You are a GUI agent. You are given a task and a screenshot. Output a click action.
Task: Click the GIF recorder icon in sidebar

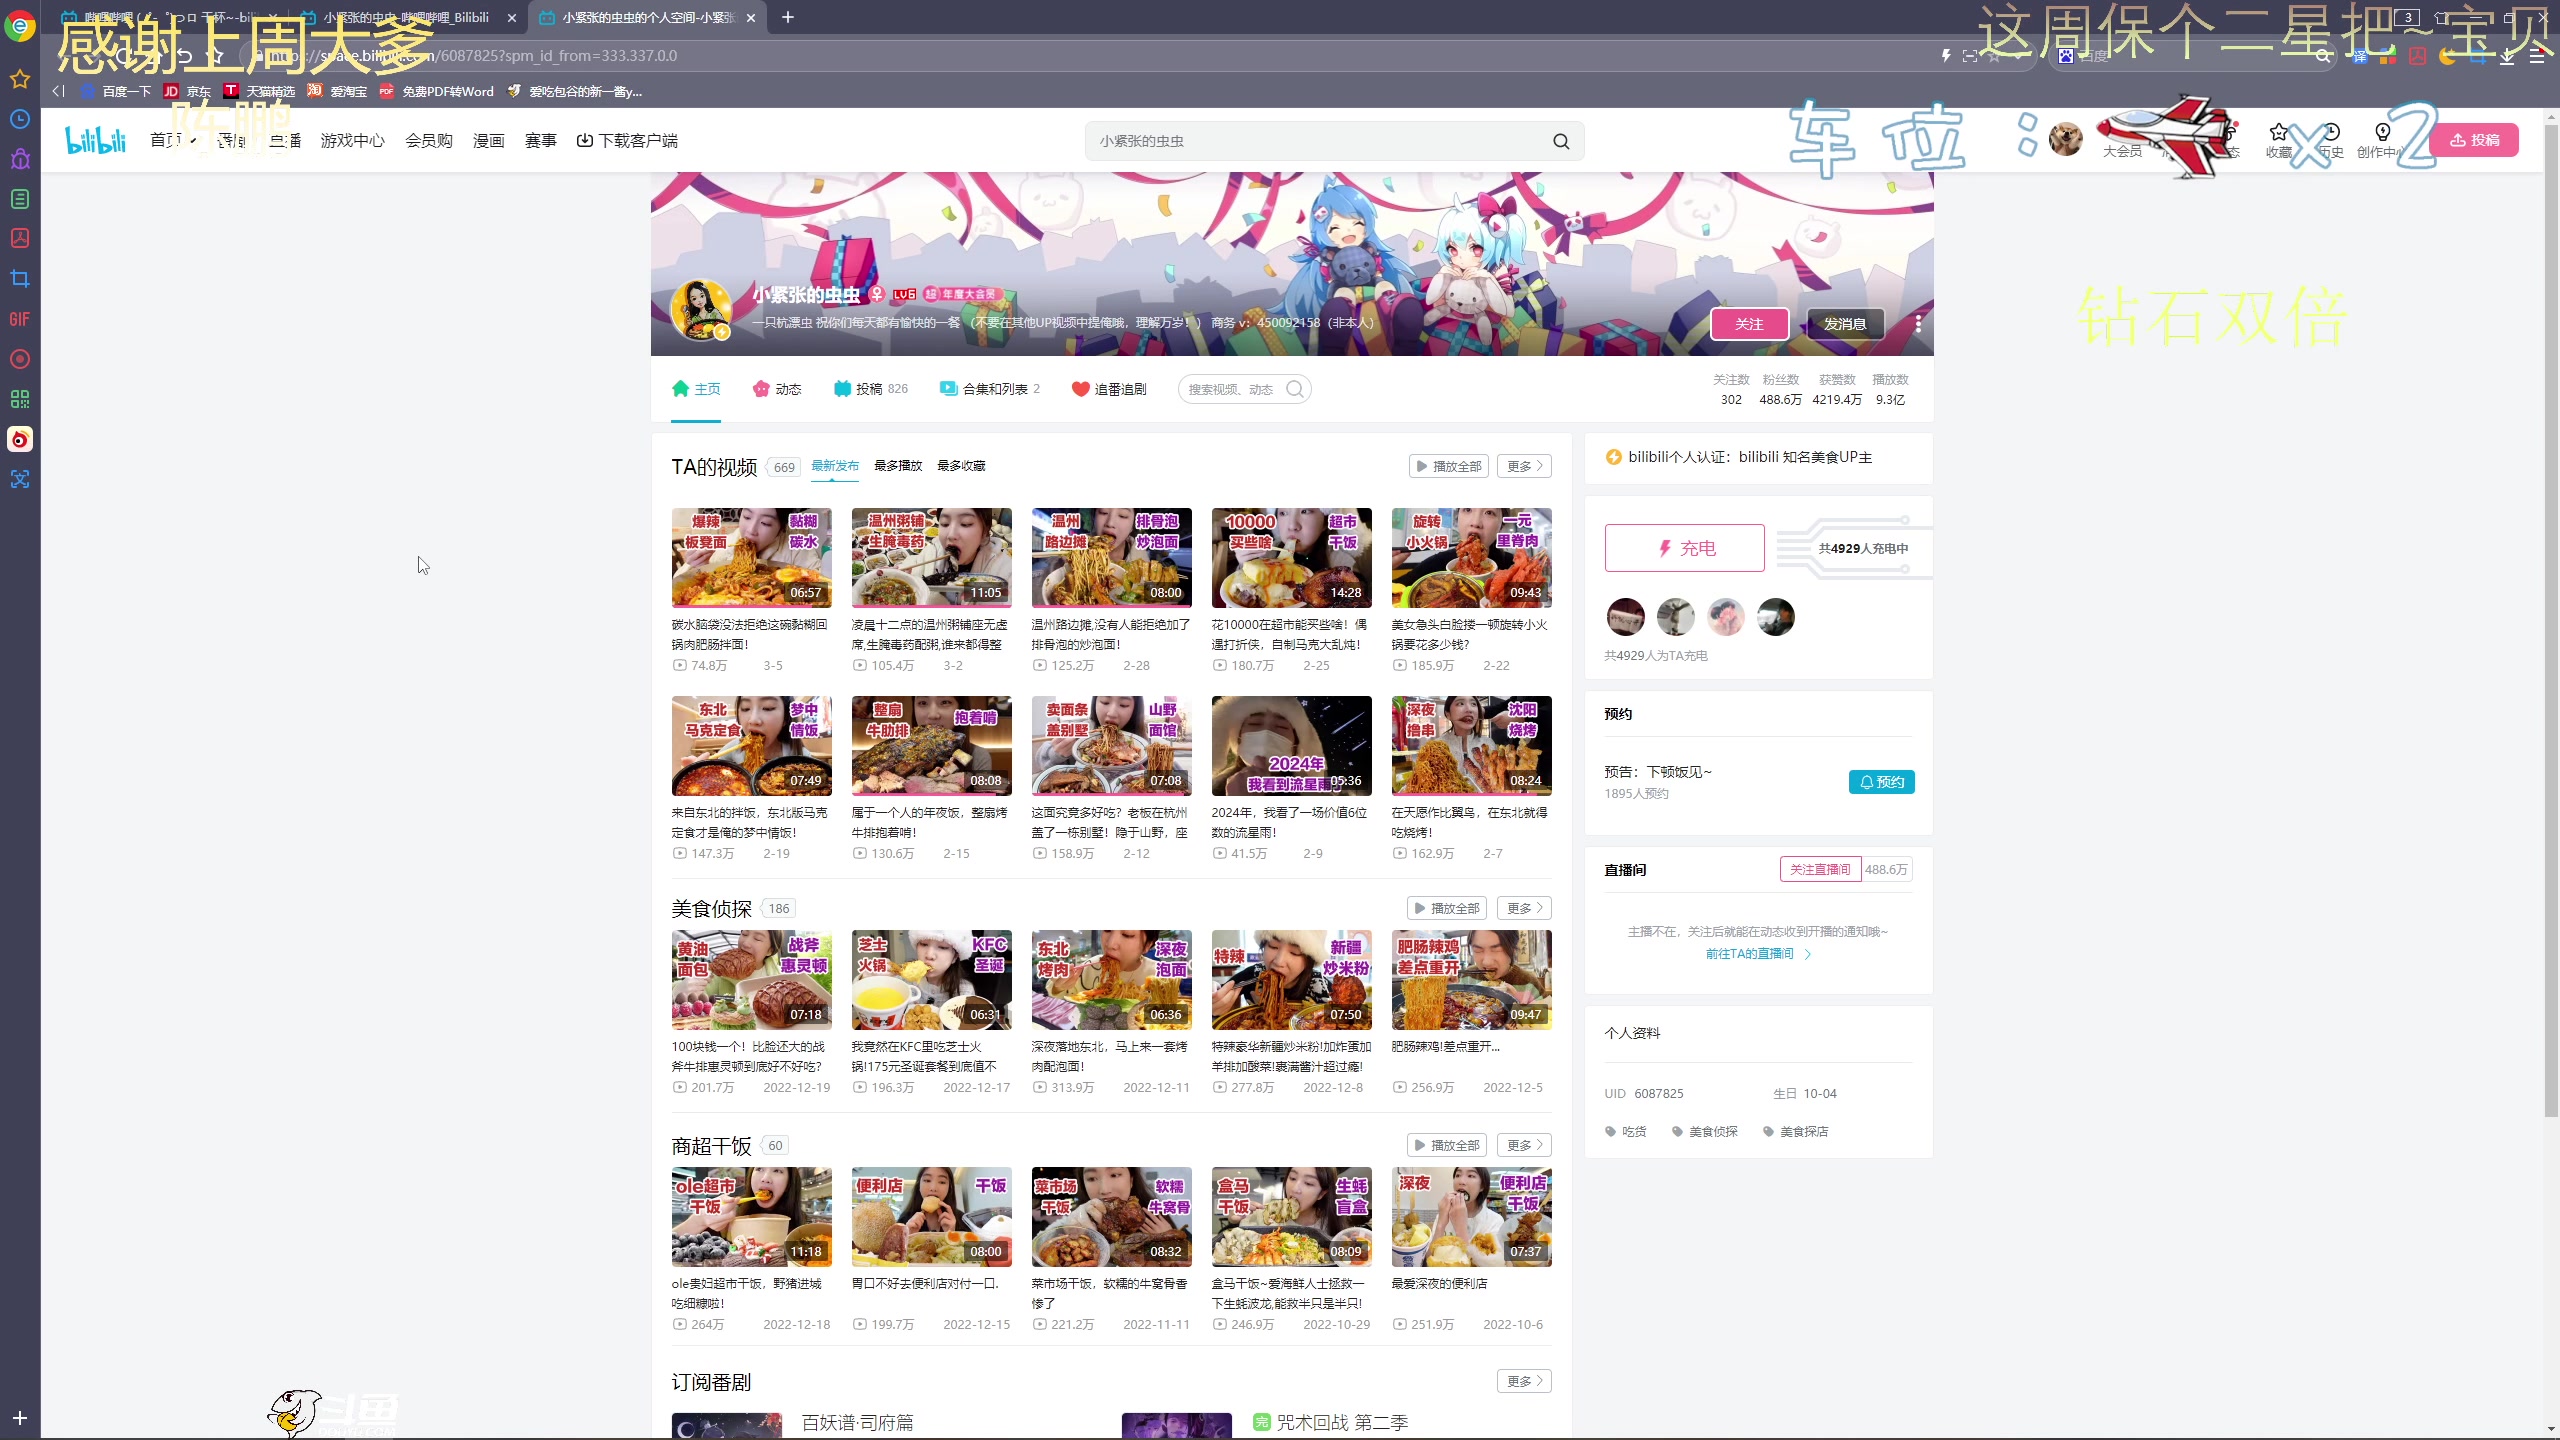(20, 319)
